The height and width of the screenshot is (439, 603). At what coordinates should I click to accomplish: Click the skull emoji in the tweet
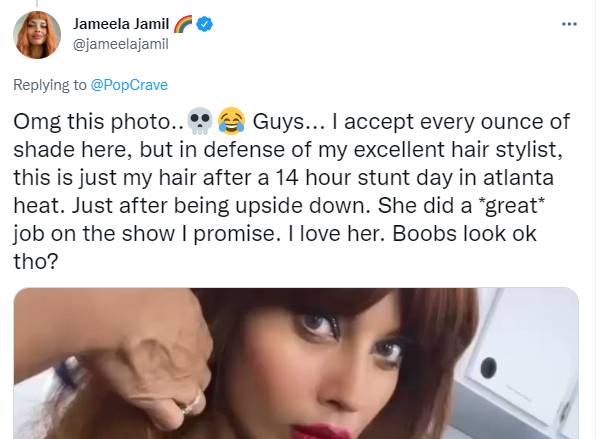click(x=199, y=123)
